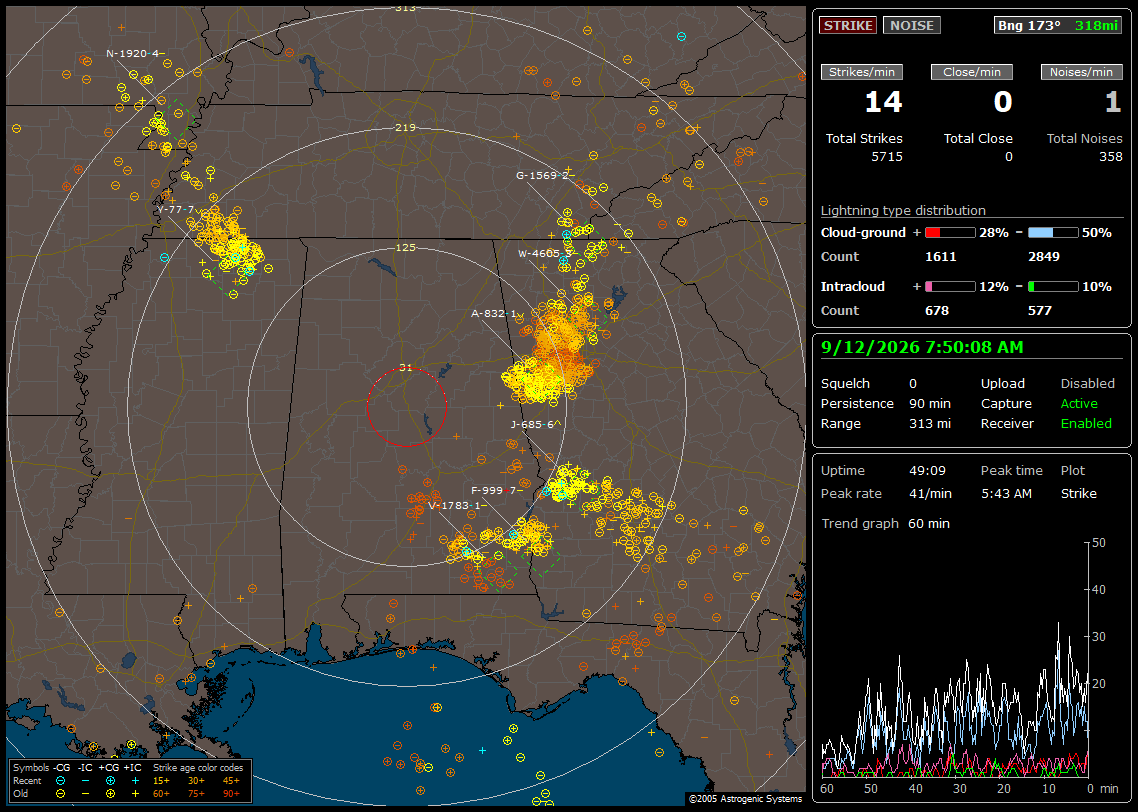Click storm cell label W-4605

pyautogui.click(x=539, y=253)
